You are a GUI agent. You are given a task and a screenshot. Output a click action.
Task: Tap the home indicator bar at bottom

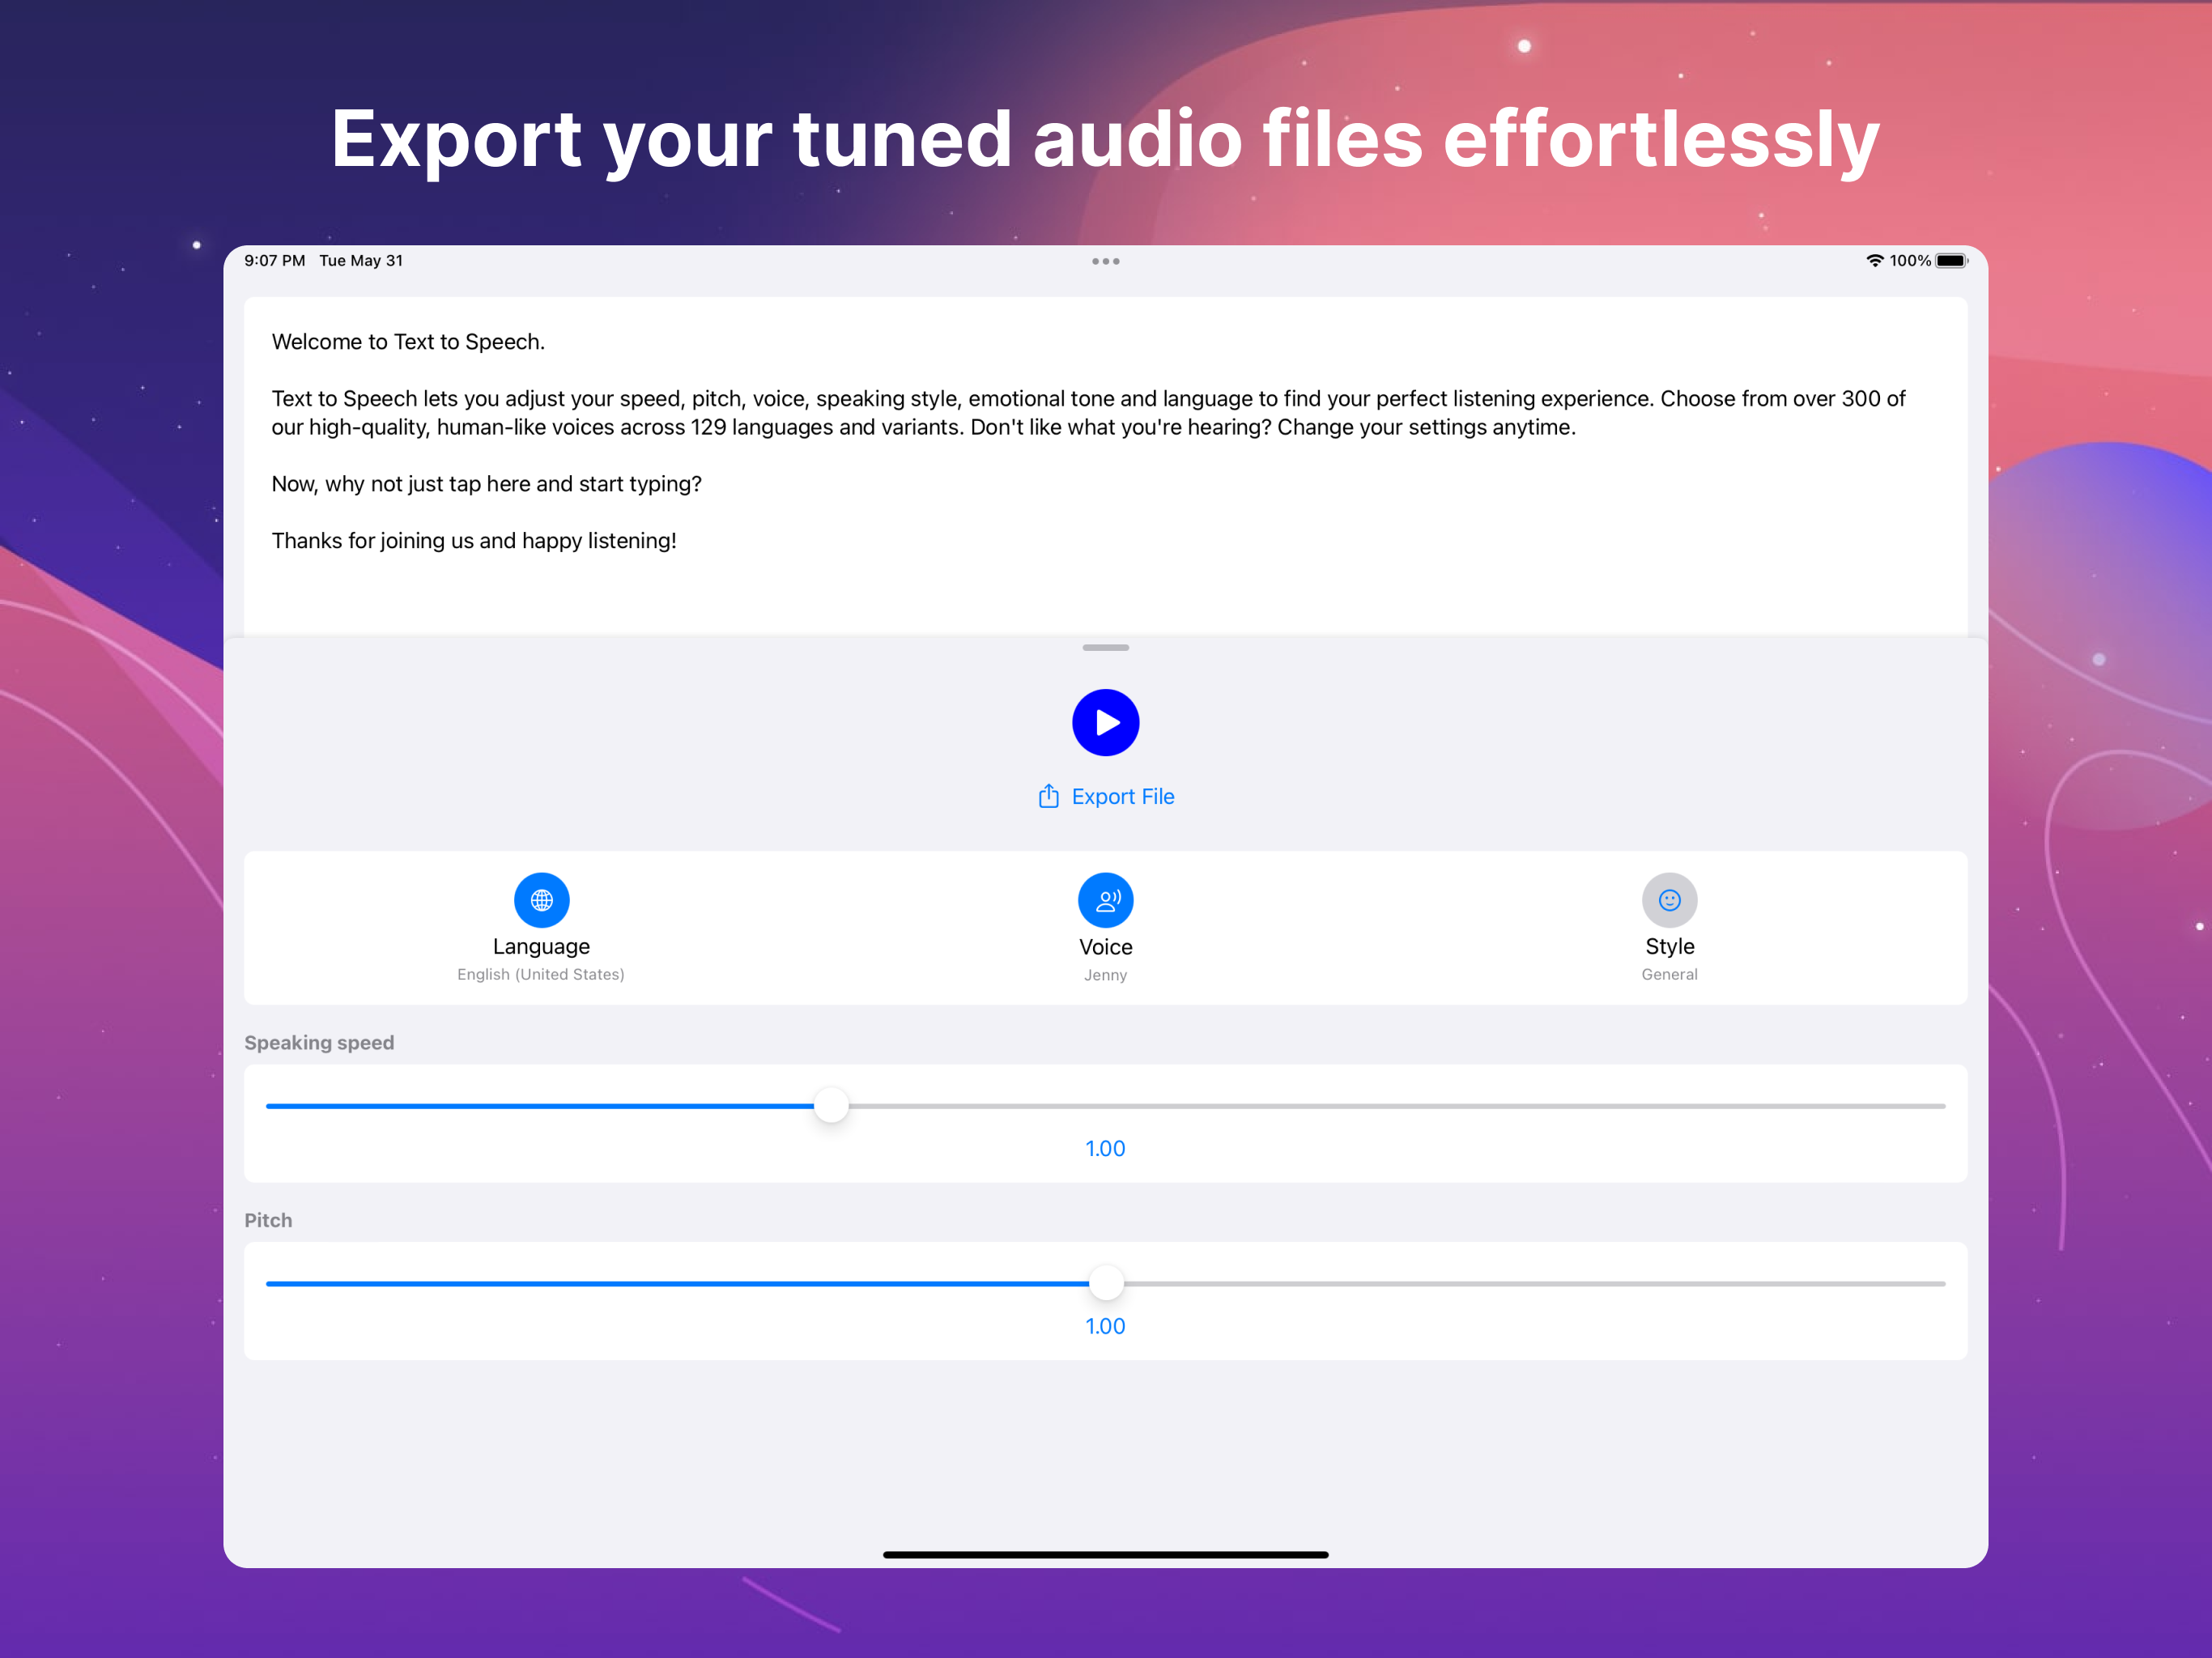(1105, 1554)
